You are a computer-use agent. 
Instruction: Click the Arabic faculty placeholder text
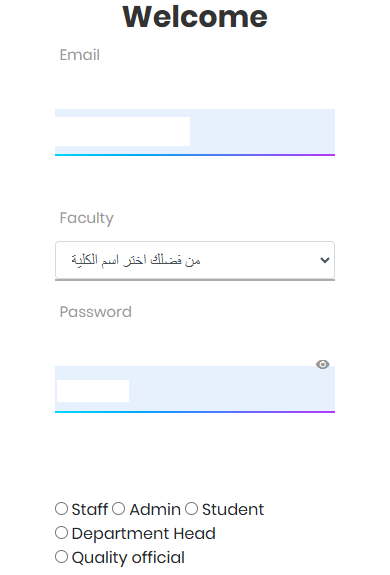[x=136, y=260]
